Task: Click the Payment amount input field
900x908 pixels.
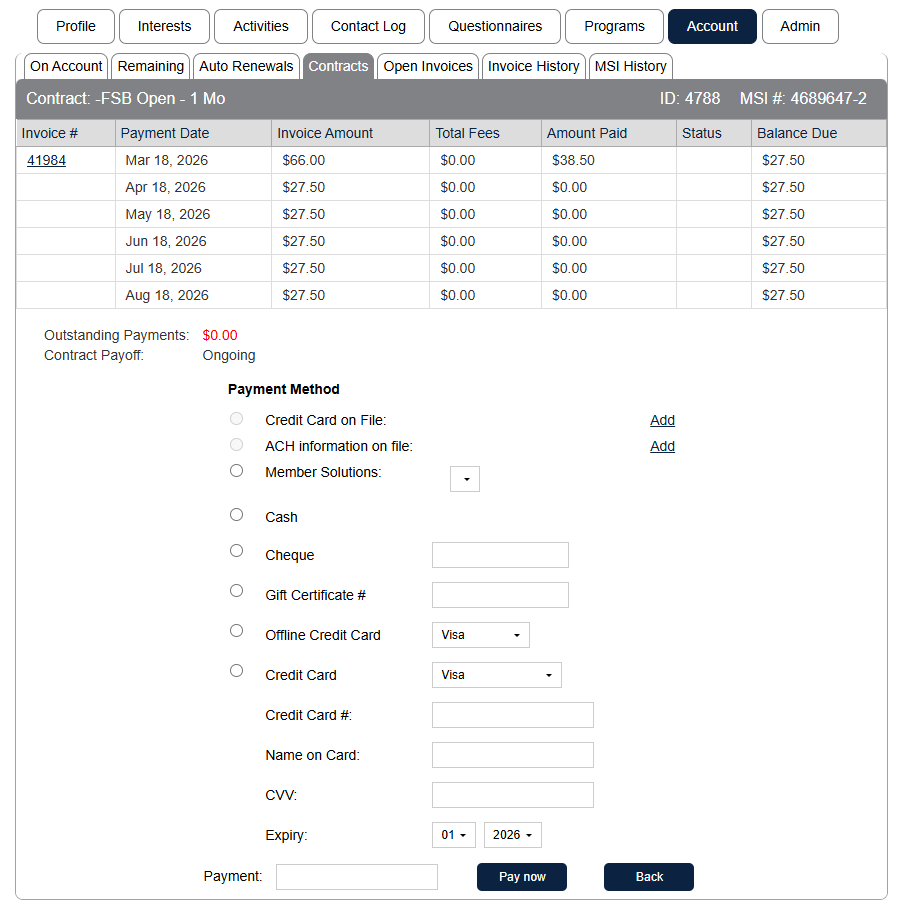Action: (357, 877)
